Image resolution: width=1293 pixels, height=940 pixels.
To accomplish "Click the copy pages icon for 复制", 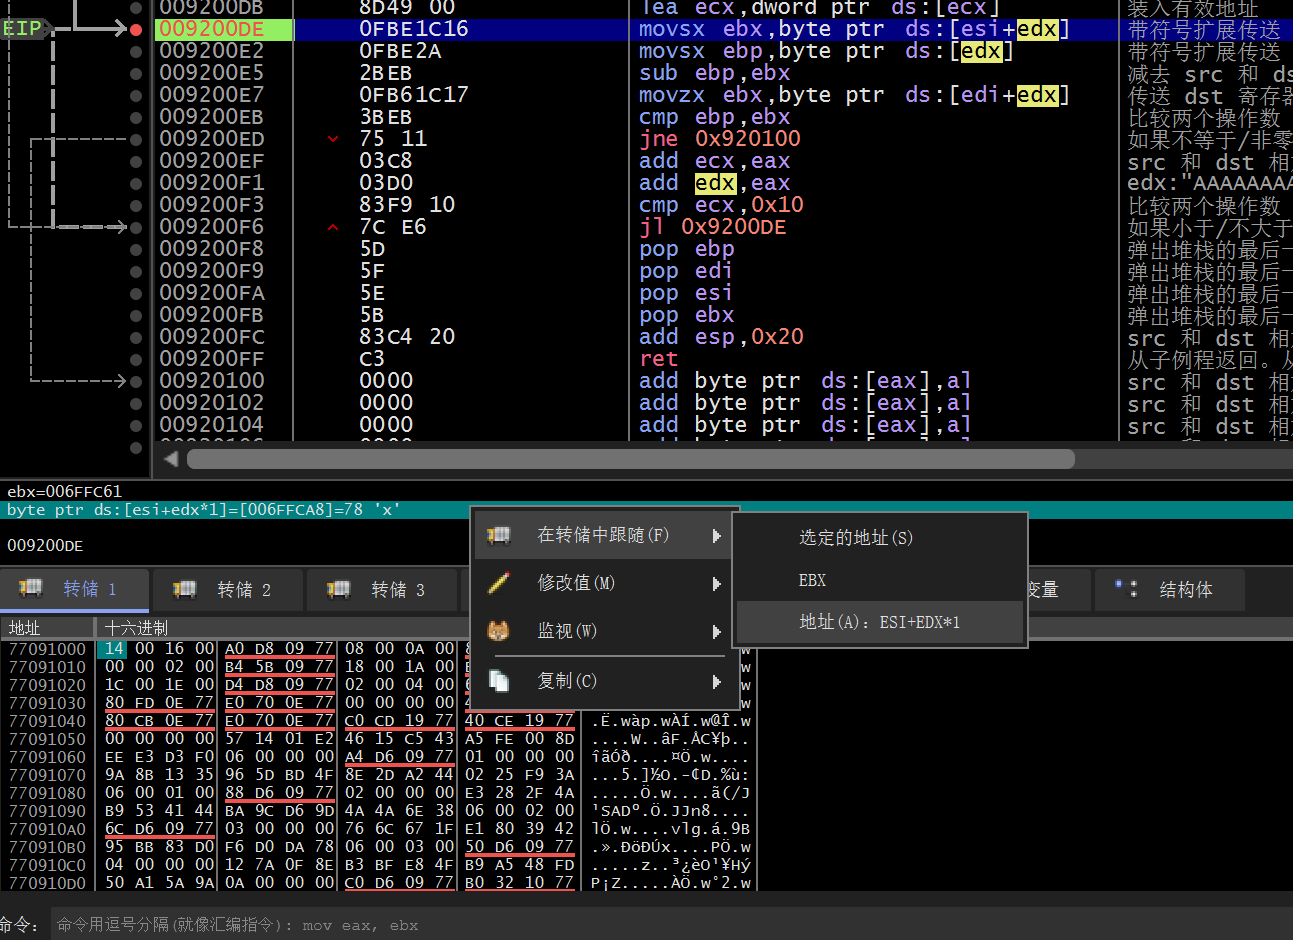I will click(498, 680).
